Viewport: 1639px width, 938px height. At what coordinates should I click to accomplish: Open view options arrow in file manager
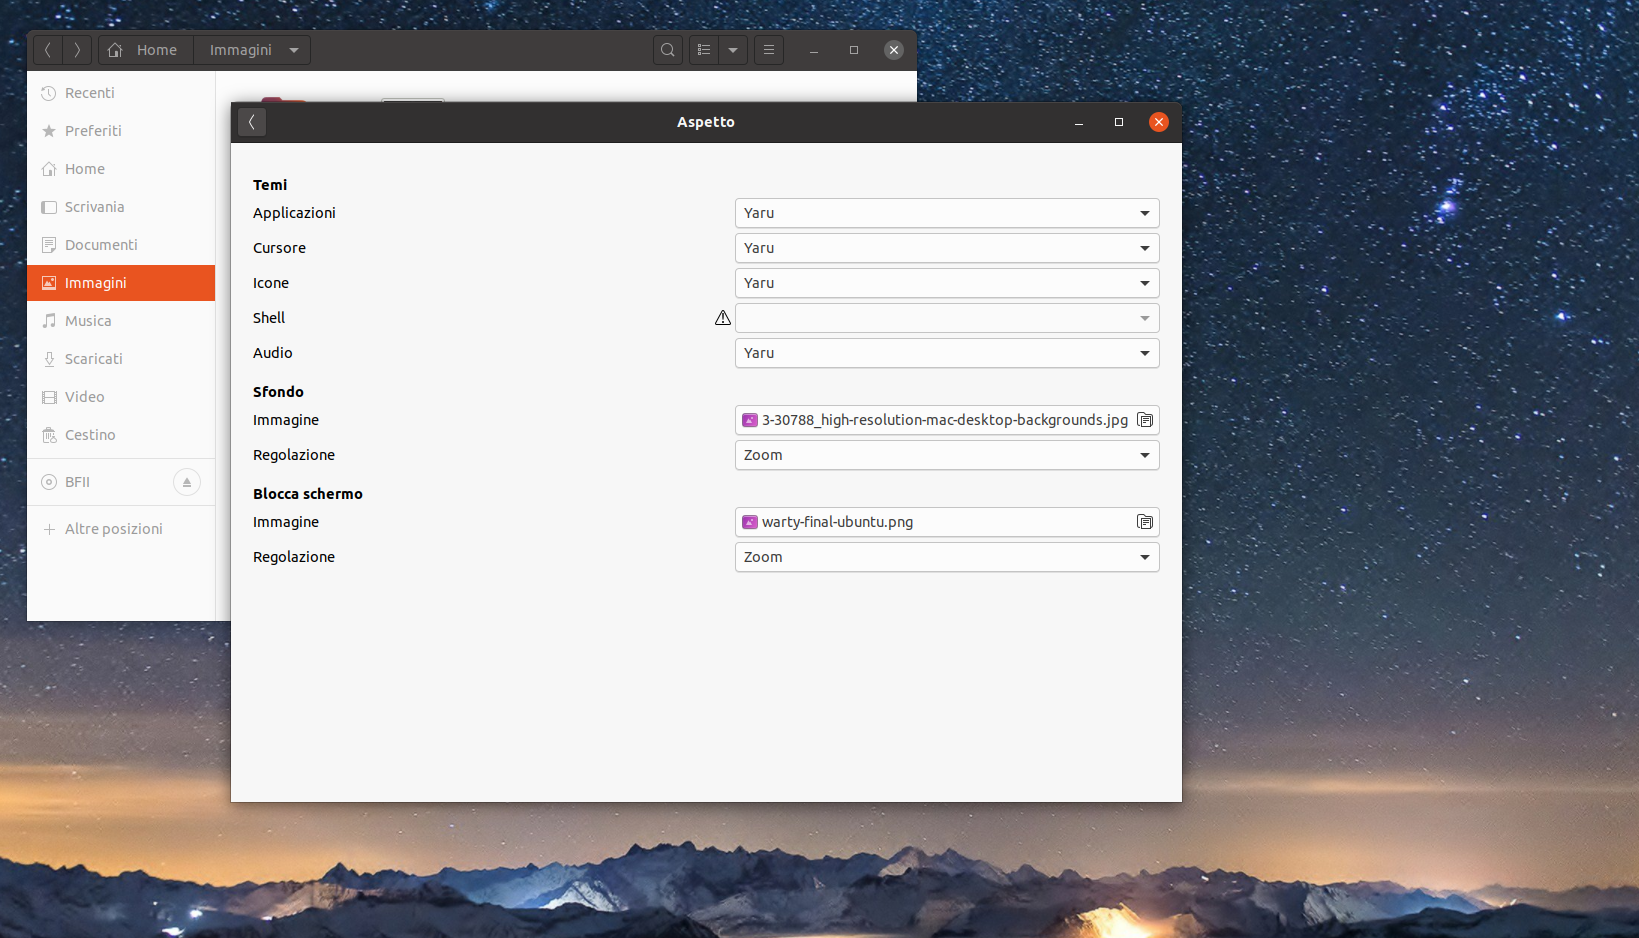coord(733,50)
